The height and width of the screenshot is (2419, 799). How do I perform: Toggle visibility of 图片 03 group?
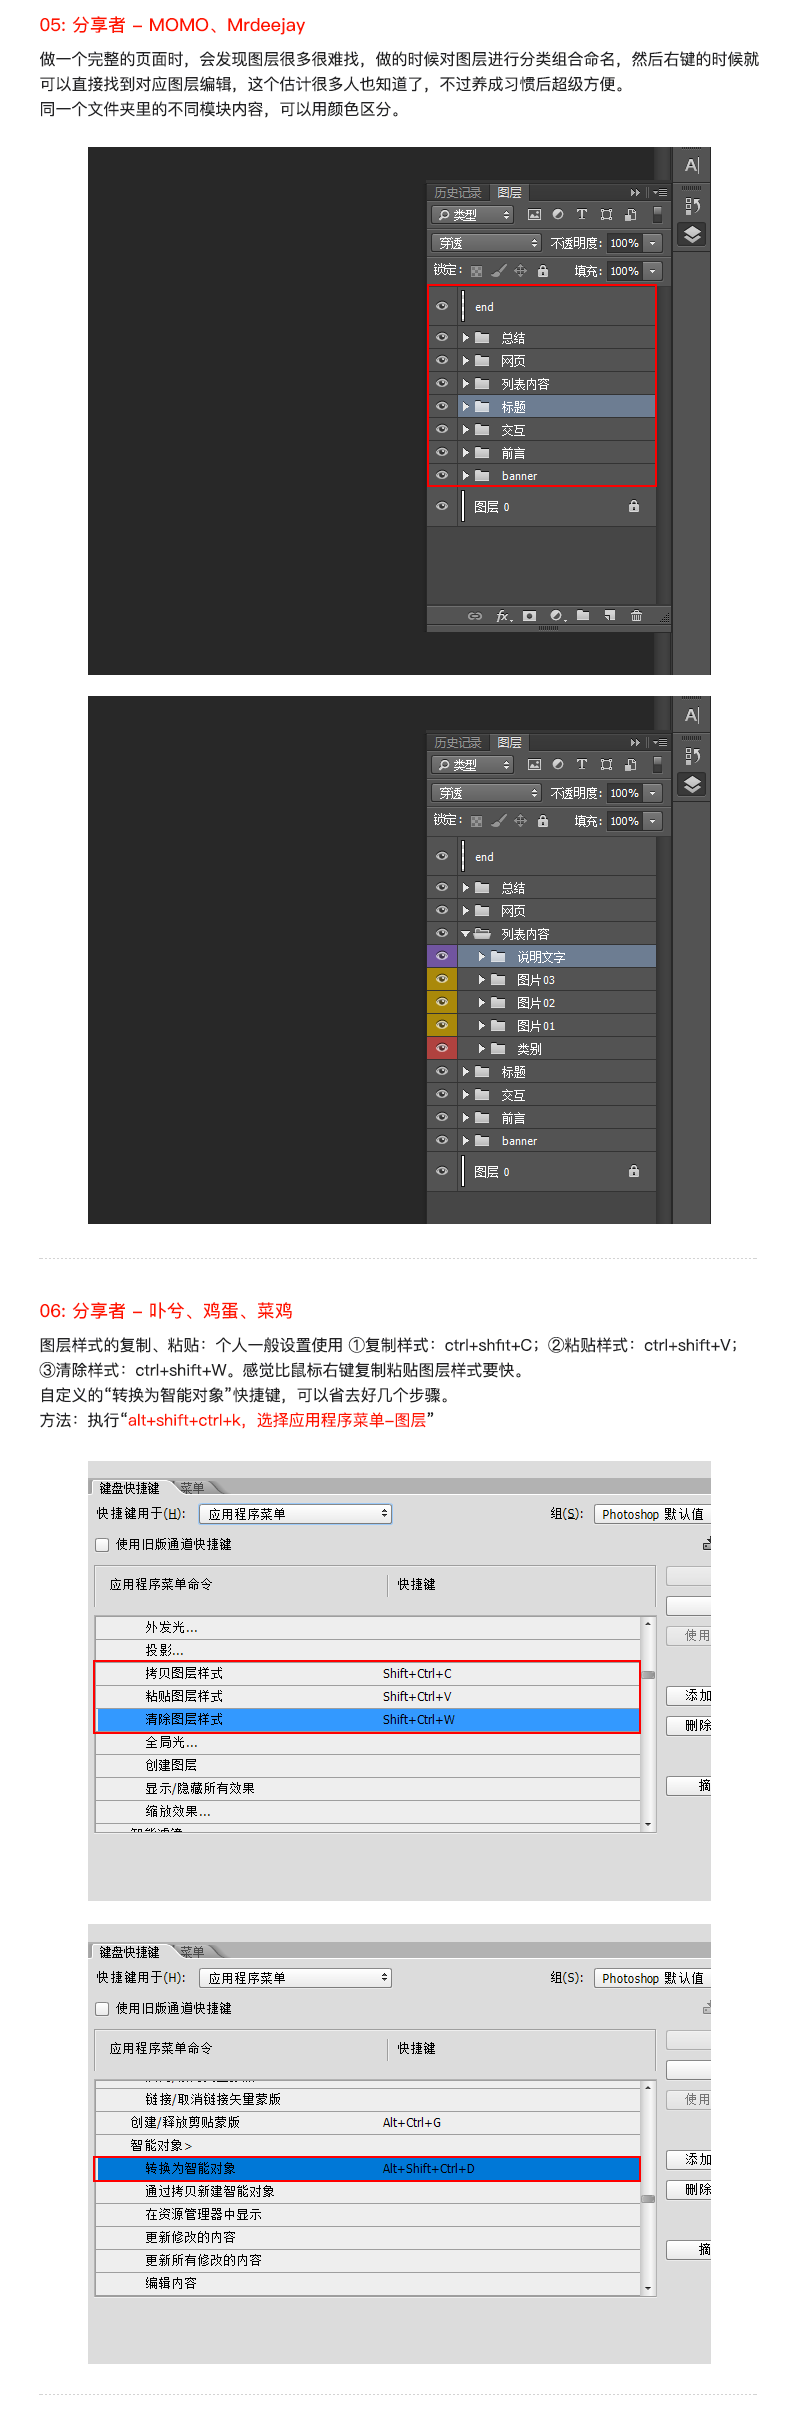point(442,979)
